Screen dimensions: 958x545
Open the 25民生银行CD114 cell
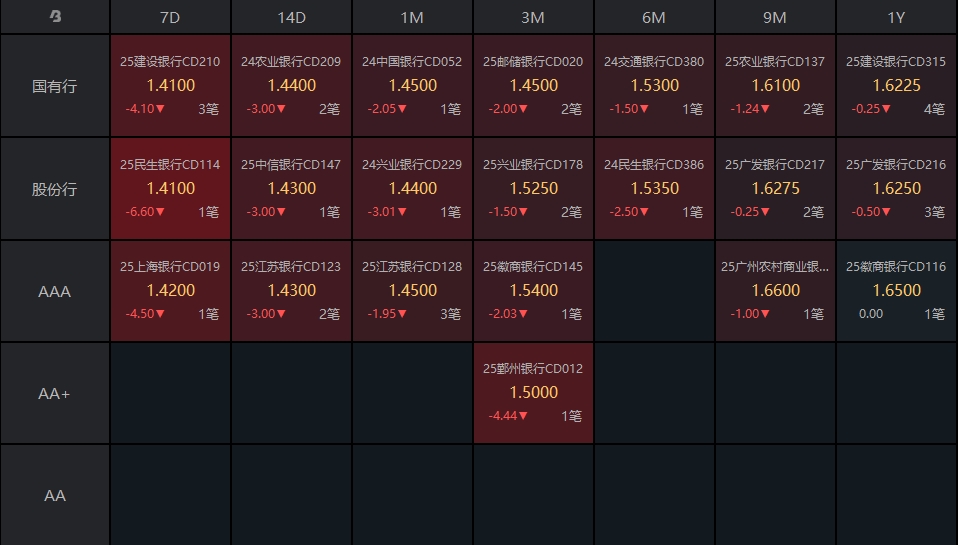point(170,189)
